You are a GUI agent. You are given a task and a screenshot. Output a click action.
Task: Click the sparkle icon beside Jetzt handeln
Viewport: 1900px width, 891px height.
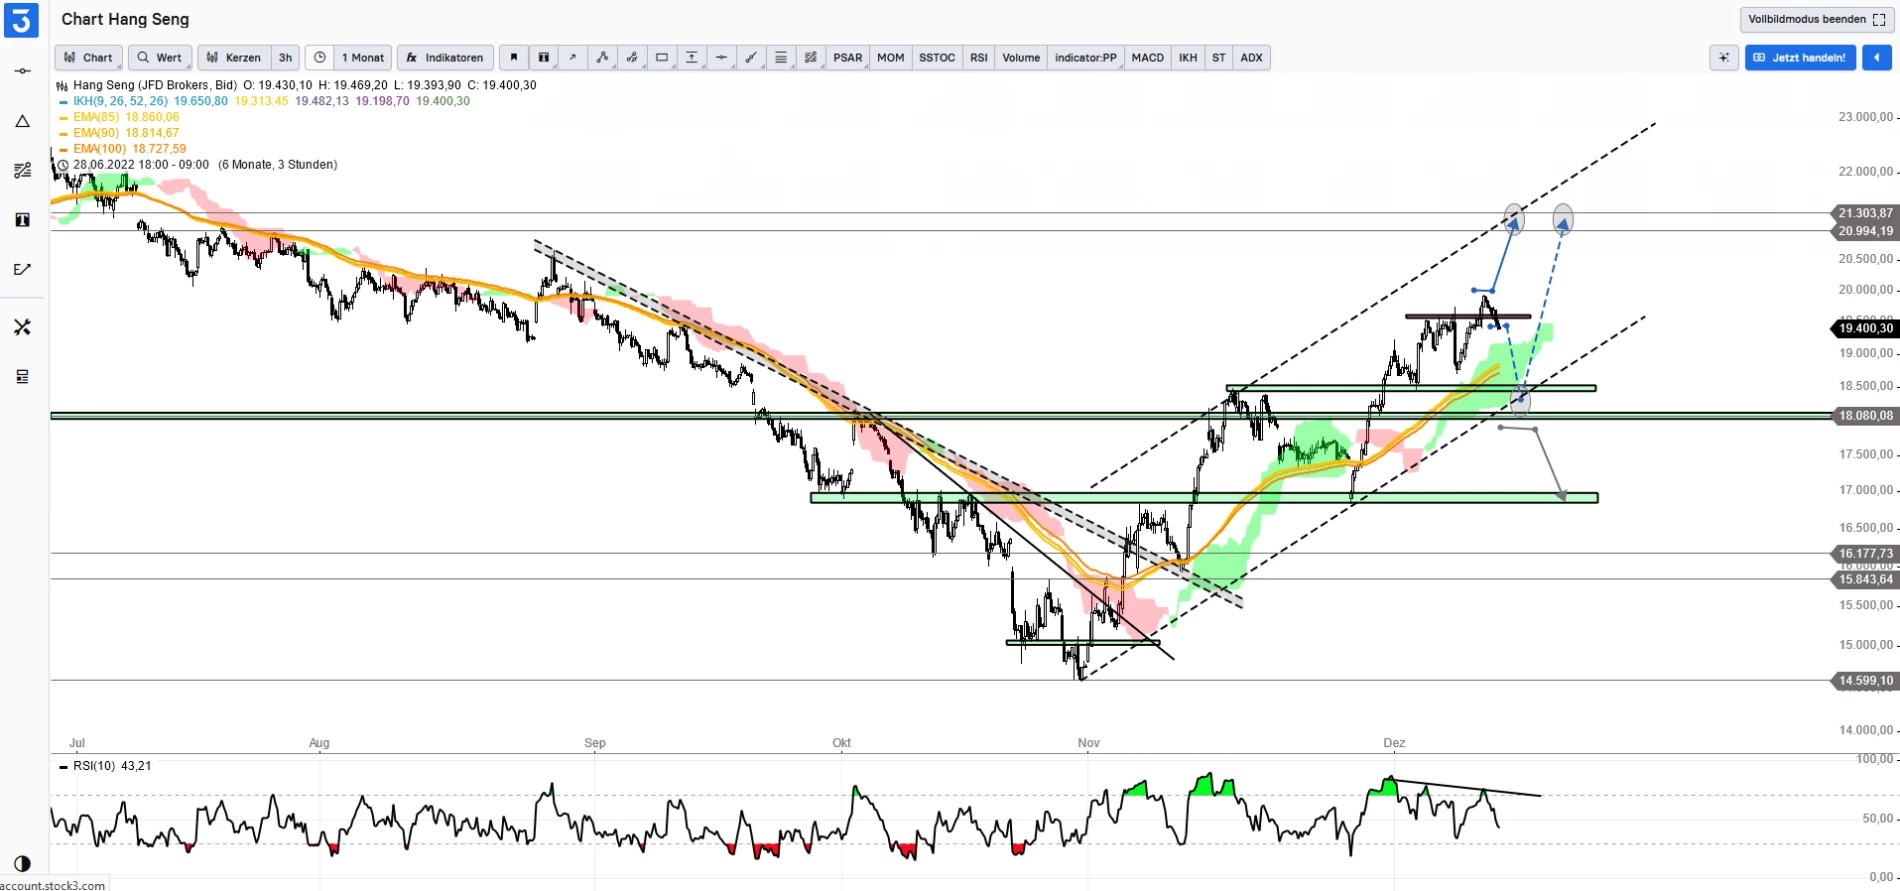[x=1723, y=58]
